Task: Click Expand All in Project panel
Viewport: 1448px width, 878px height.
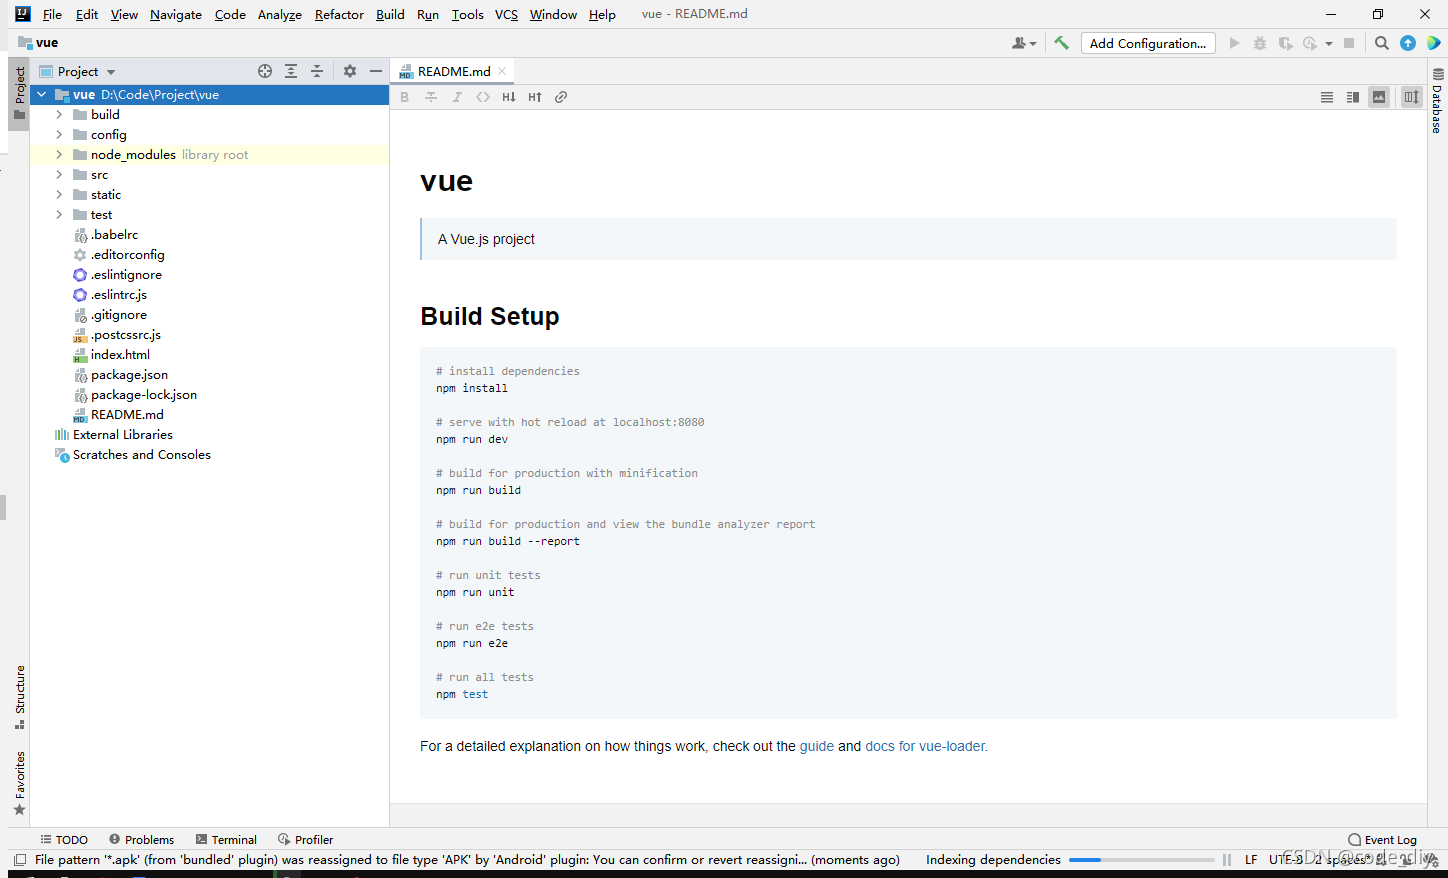Action: click(291, 71)
